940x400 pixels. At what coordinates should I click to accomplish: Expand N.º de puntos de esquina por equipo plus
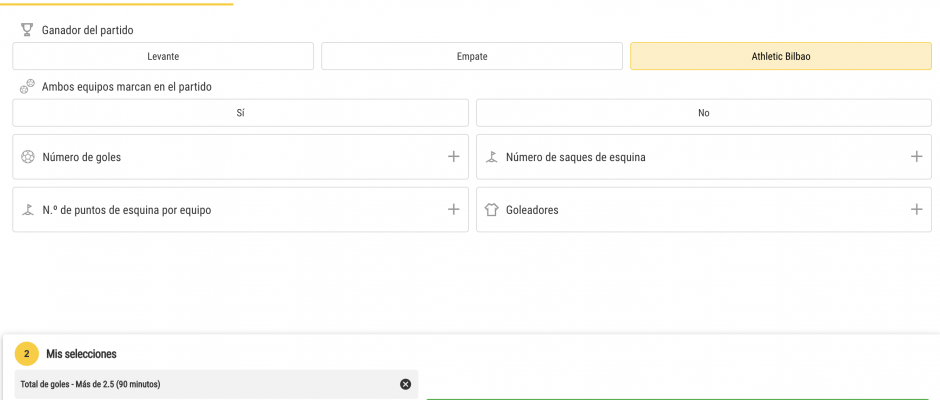click(454, 210)
